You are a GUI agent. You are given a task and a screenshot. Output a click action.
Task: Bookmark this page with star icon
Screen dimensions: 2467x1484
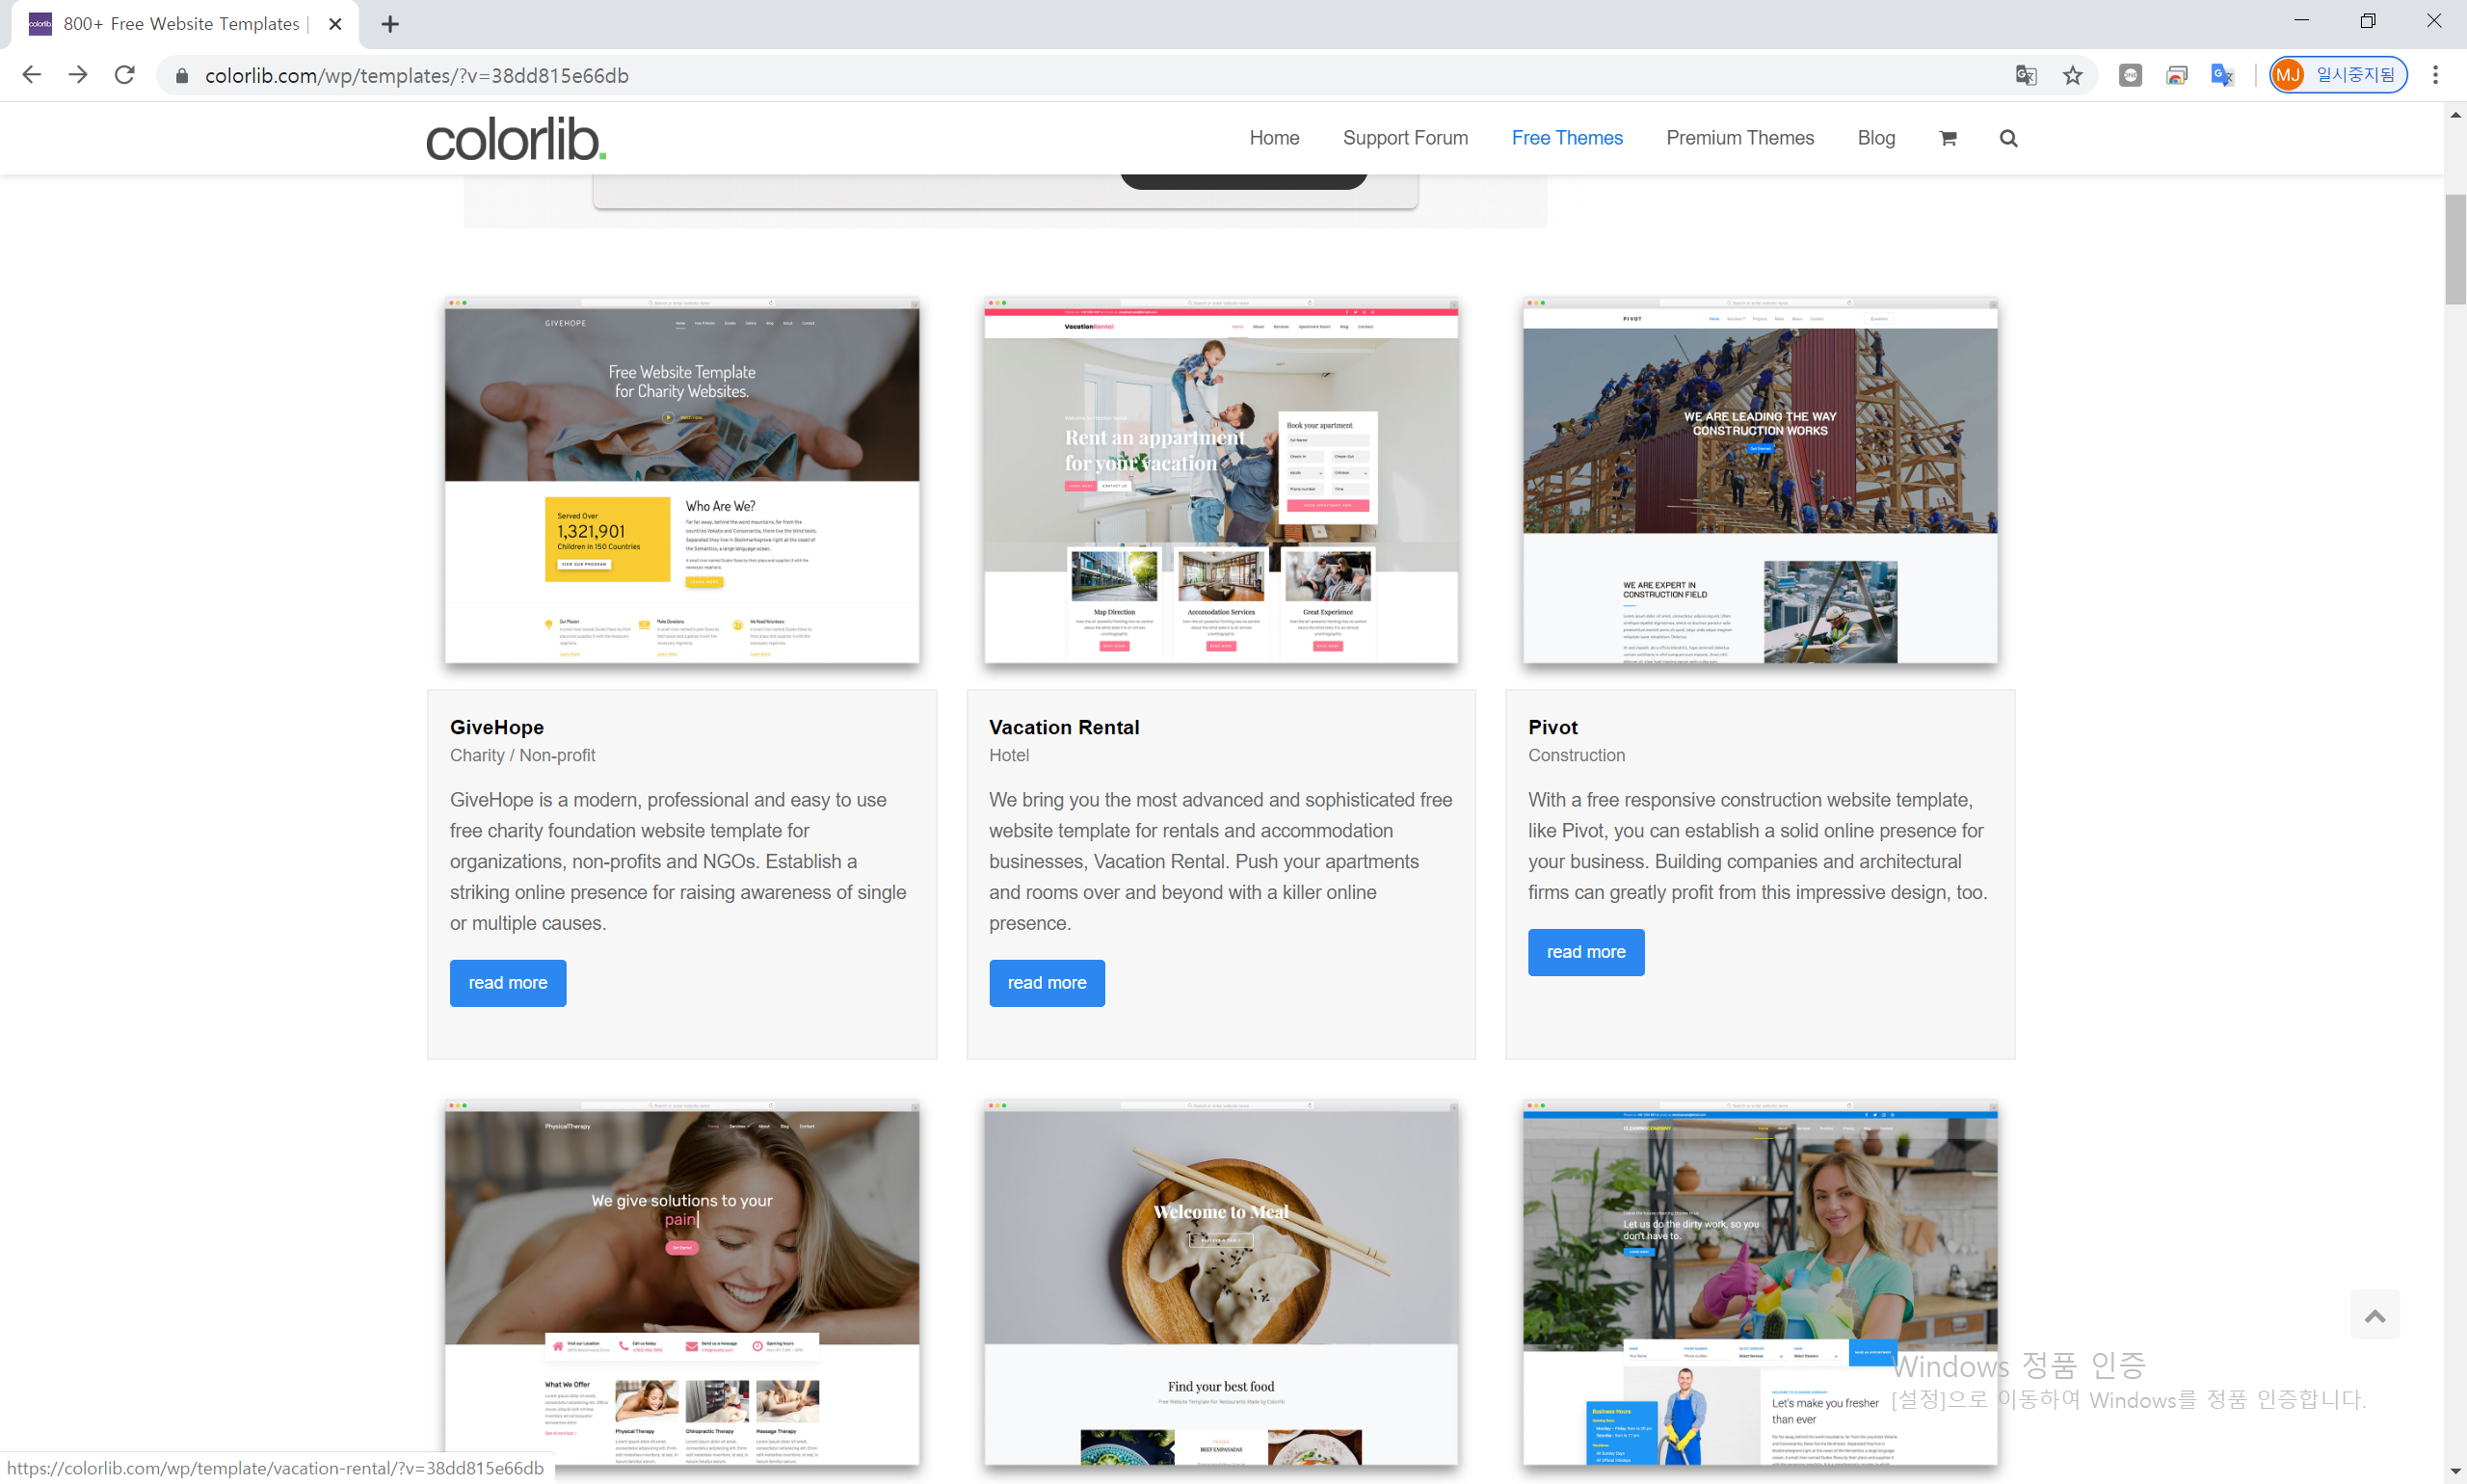click(x=2072, y=76)
